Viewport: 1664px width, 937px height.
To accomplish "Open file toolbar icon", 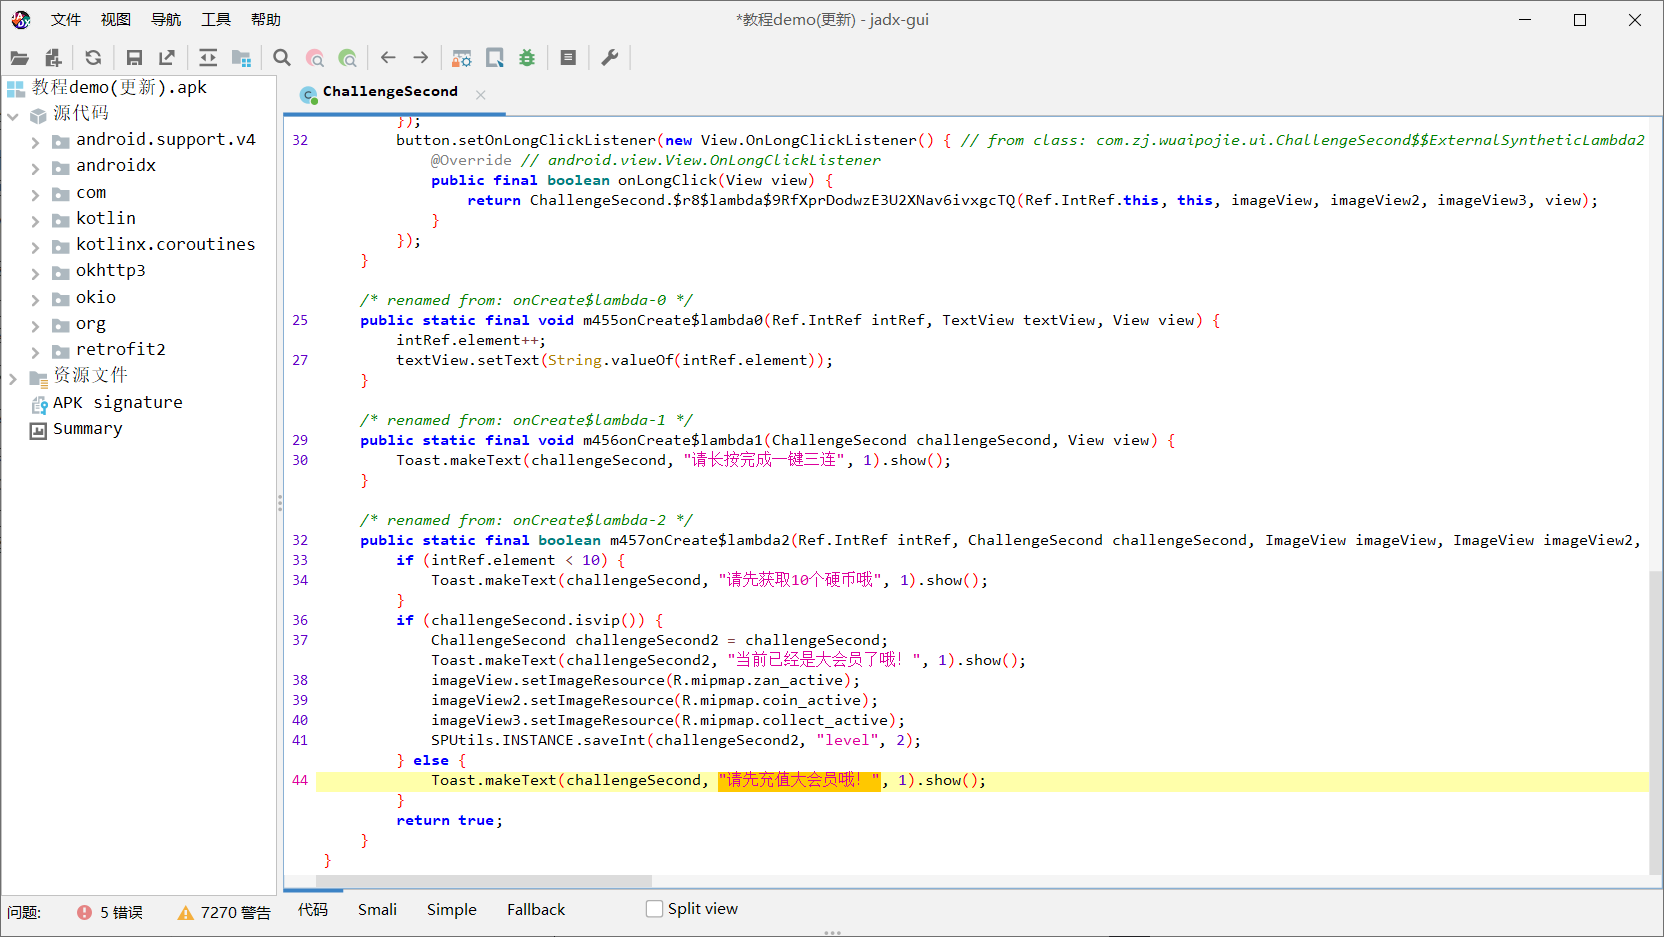I will 20,58.
